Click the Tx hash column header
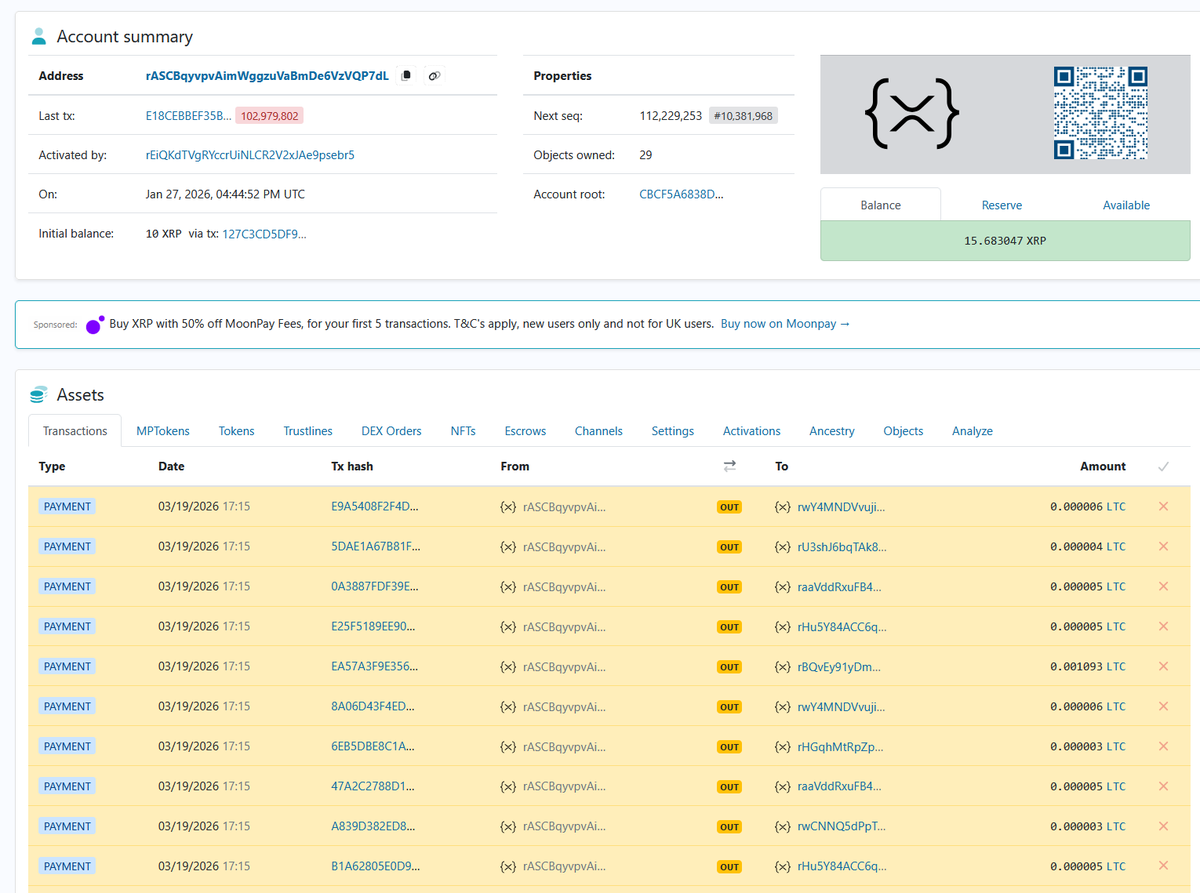The image size is (1200, 893). 352,466
